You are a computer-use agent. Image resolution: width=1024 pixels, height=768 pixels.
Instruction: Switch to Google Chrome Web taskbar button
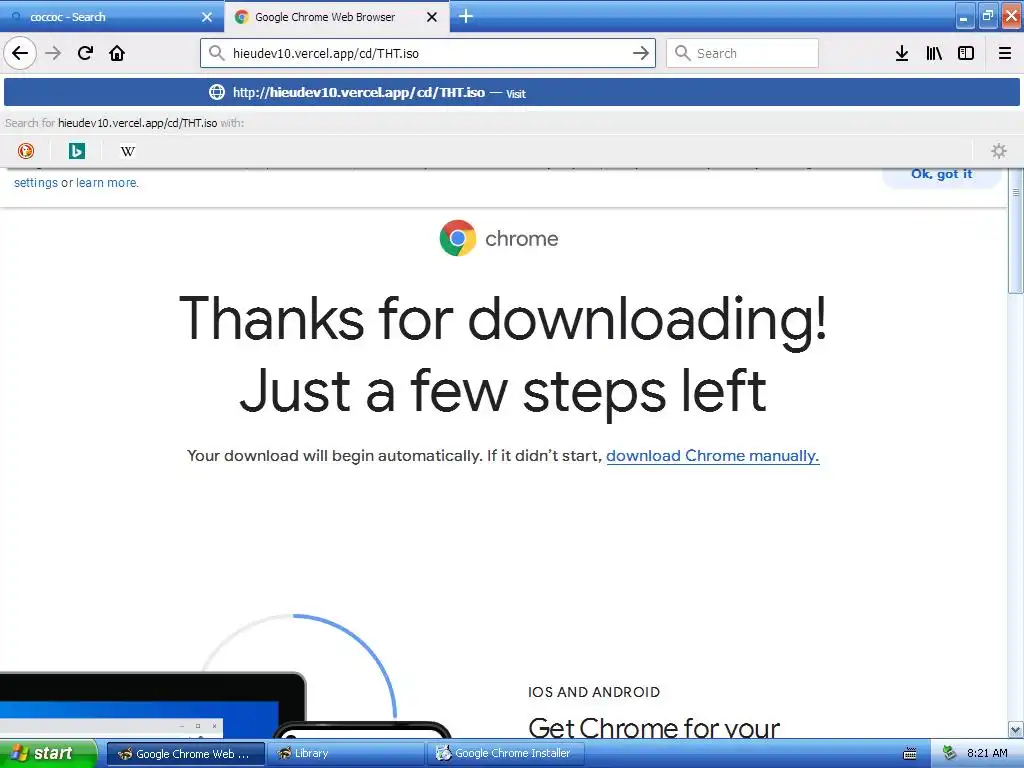coord(185,754)
